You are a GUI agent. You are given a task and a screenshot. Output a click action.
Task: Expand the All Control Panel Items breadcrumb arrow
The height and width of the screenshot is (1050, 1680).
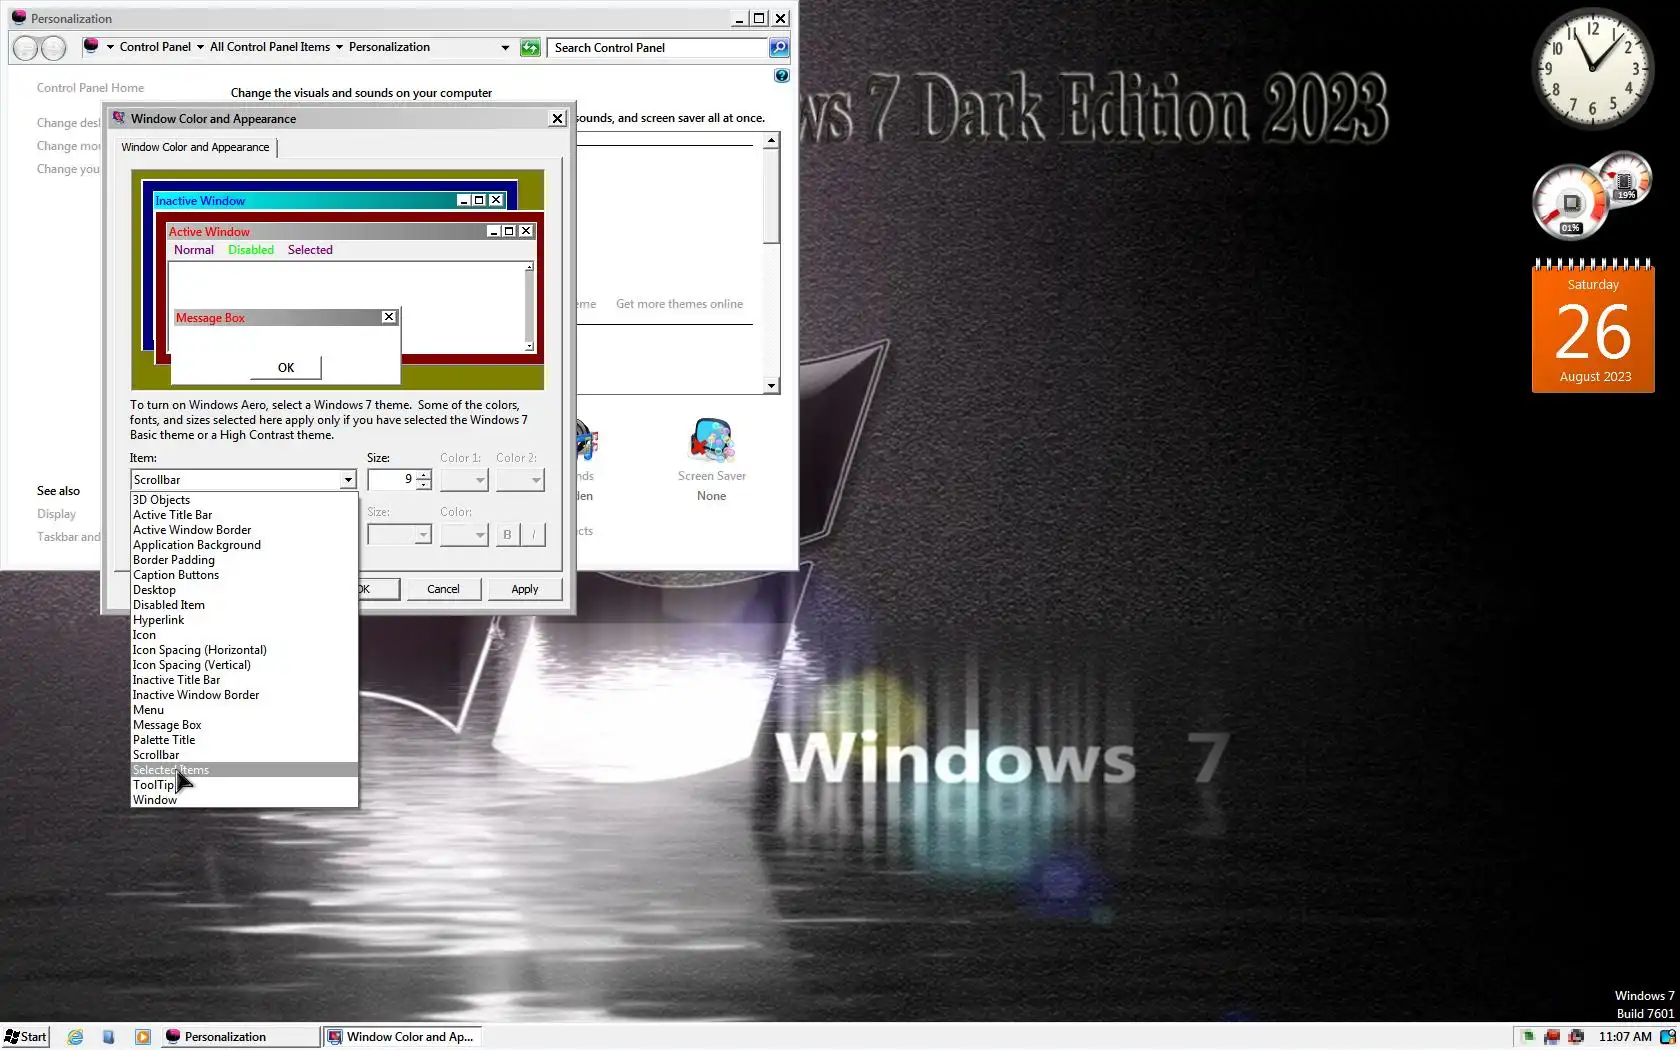[x=340, y=47]
